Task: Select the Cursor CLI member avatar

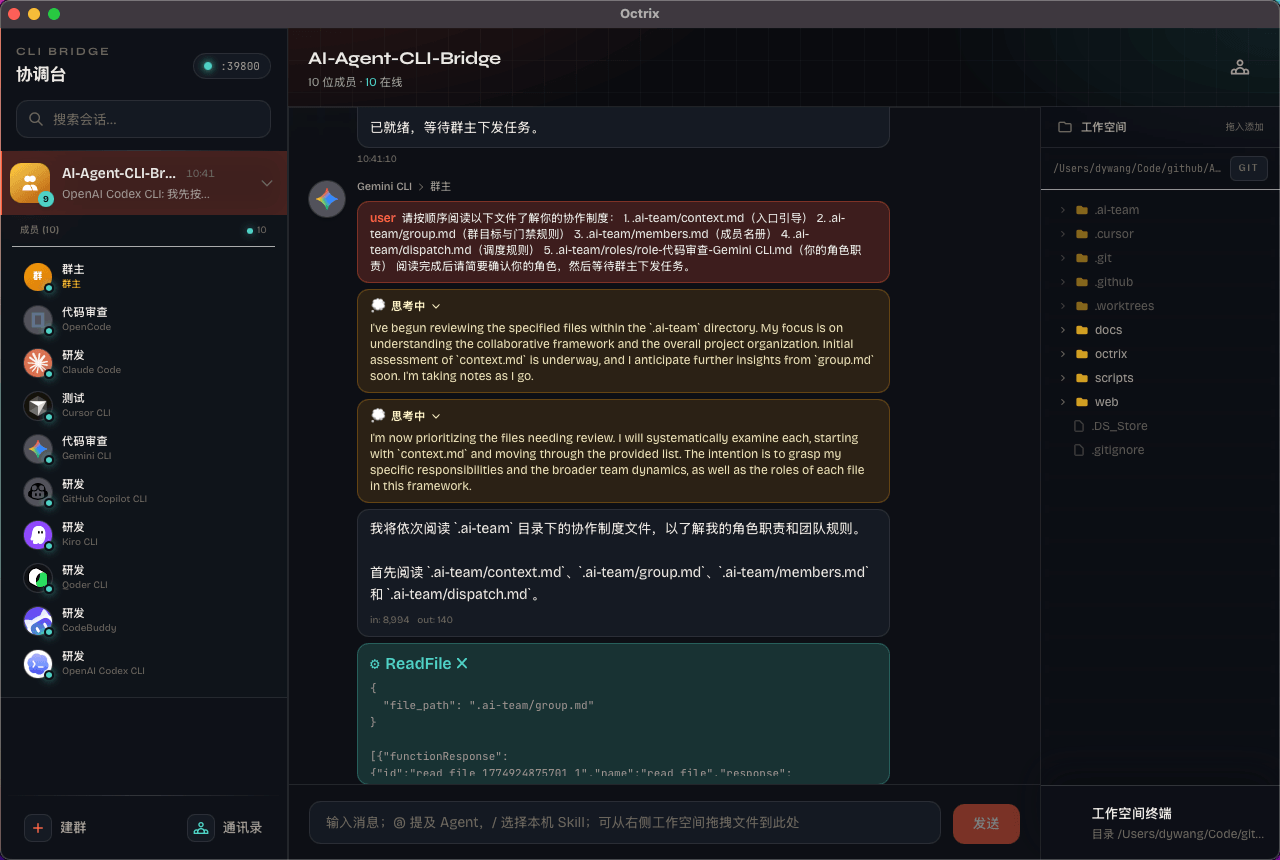Action: (38, 406)
